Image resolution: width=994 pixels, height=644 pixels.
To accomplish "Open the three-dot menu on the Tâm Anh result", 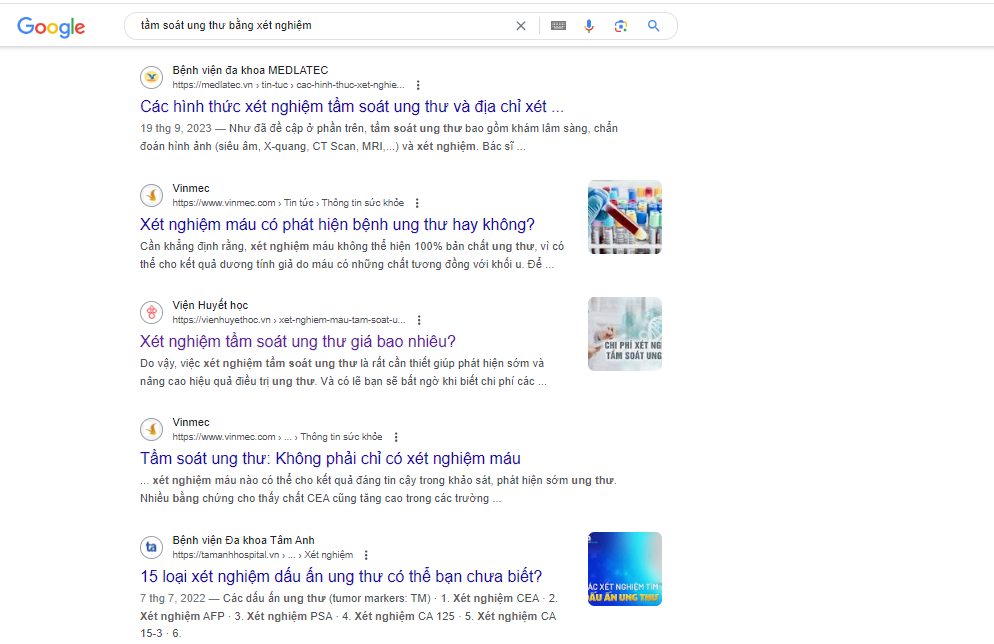I will tap(366, 555).
